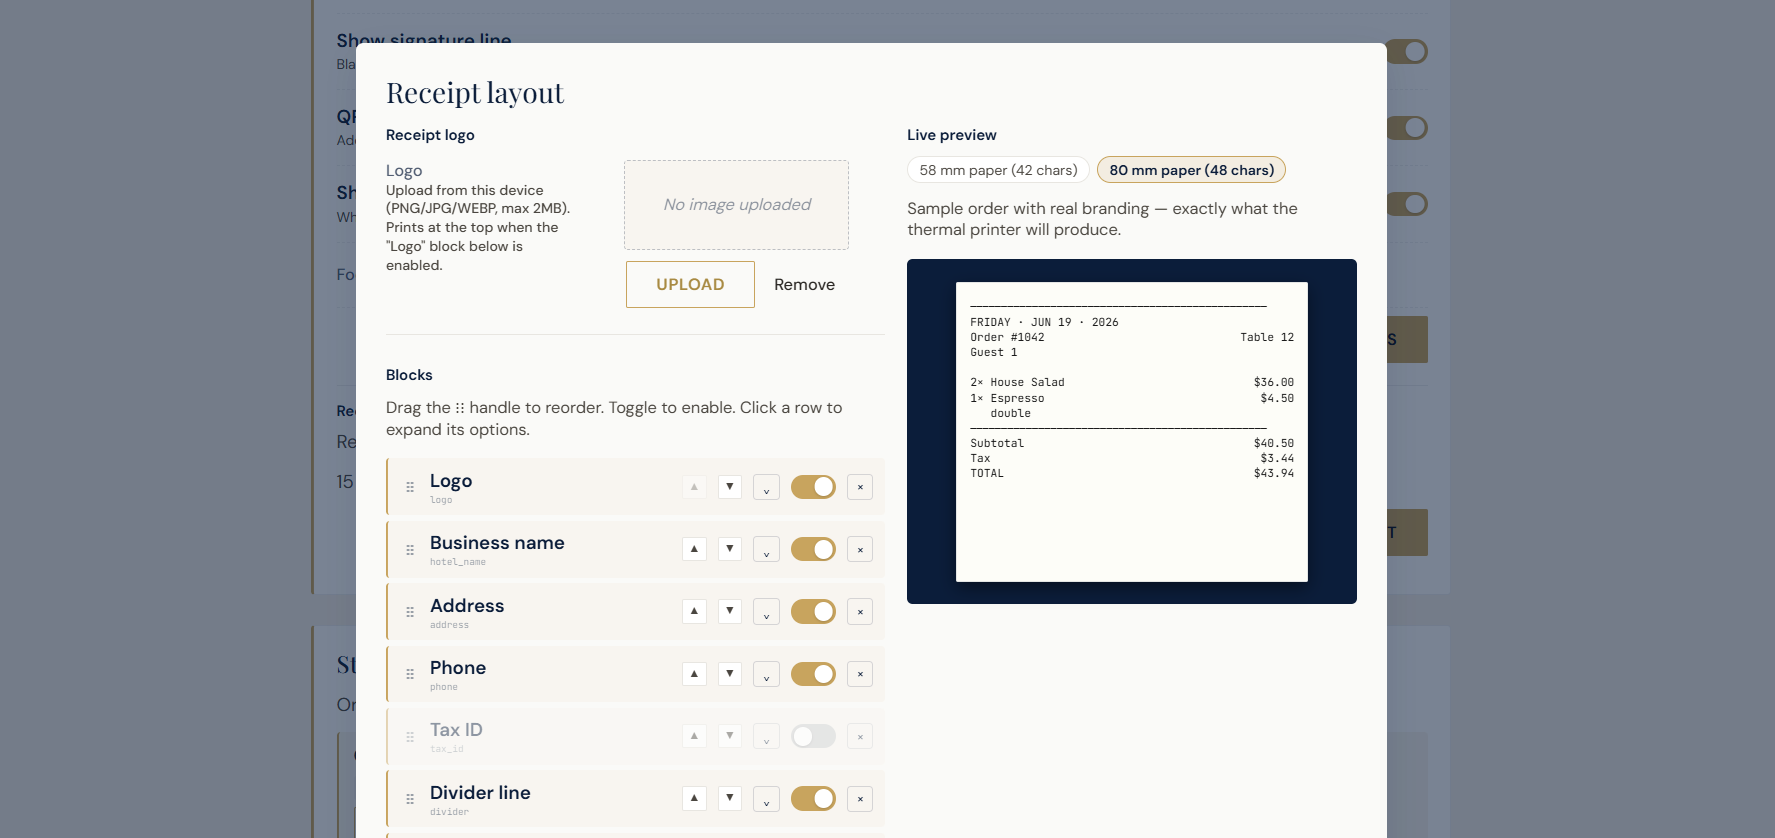Enable the Tax ID block toggle
Viewport: 1775px width, 838px height.
(x=813, y=736)
